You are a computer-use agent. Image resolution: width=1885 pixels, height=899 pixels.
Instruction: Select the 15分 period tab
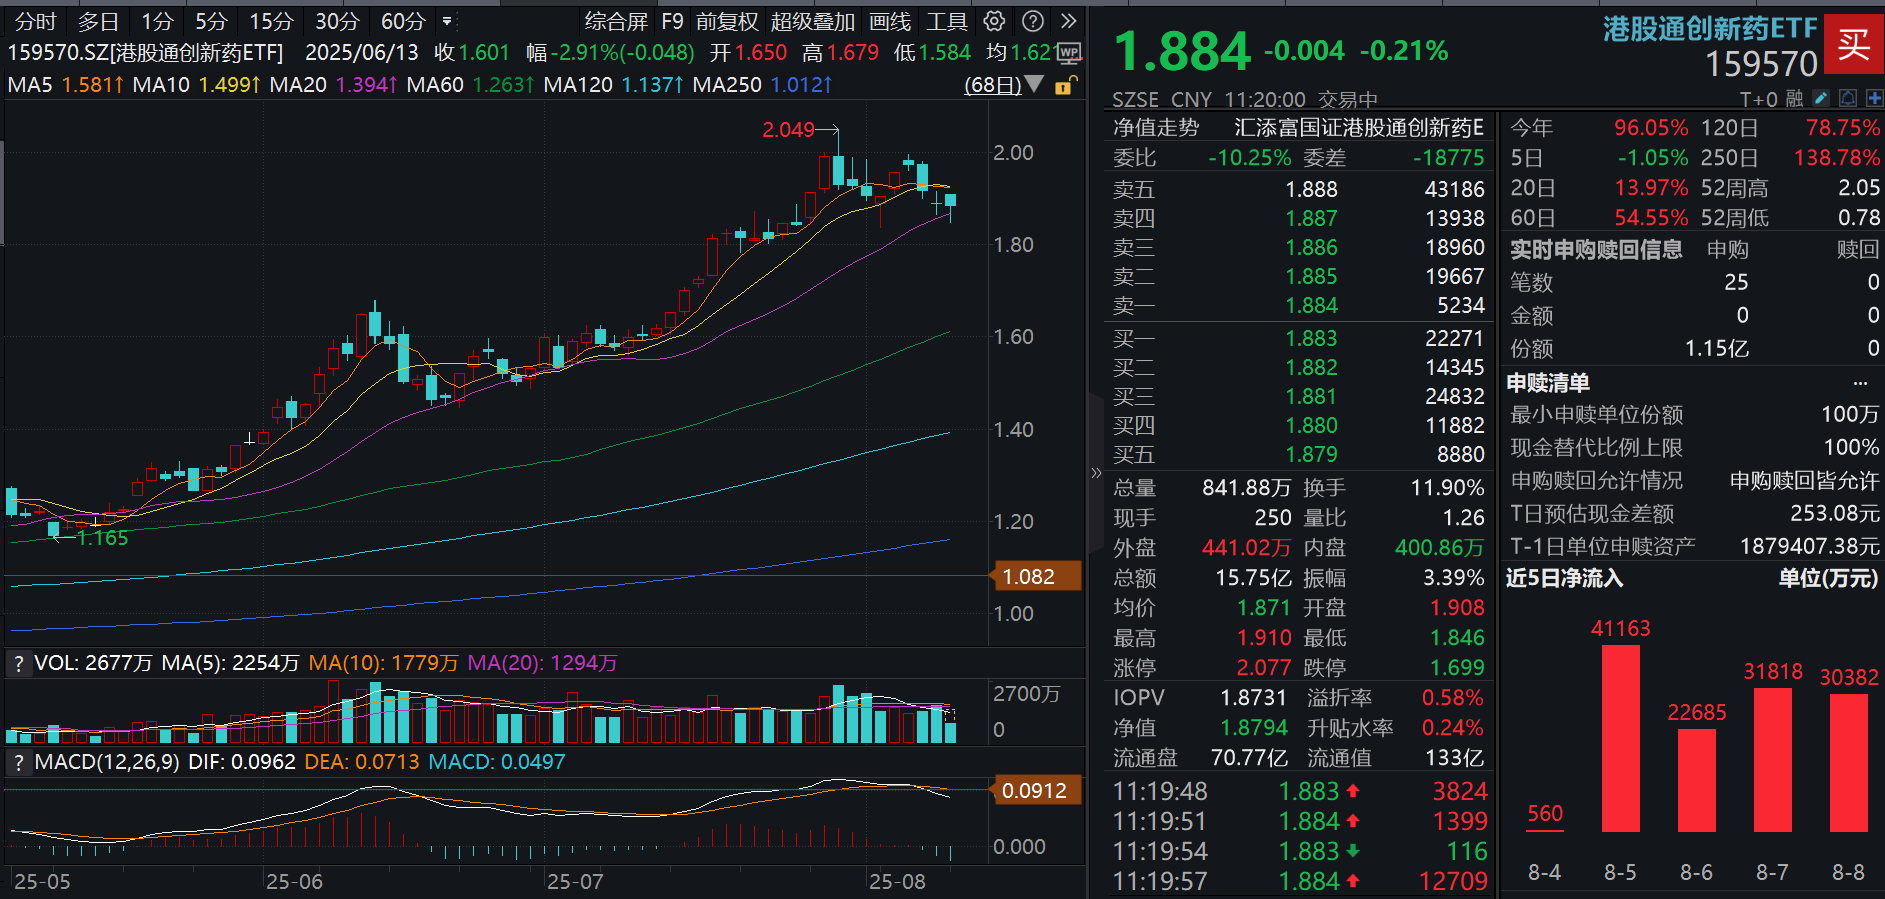[271, 21]
